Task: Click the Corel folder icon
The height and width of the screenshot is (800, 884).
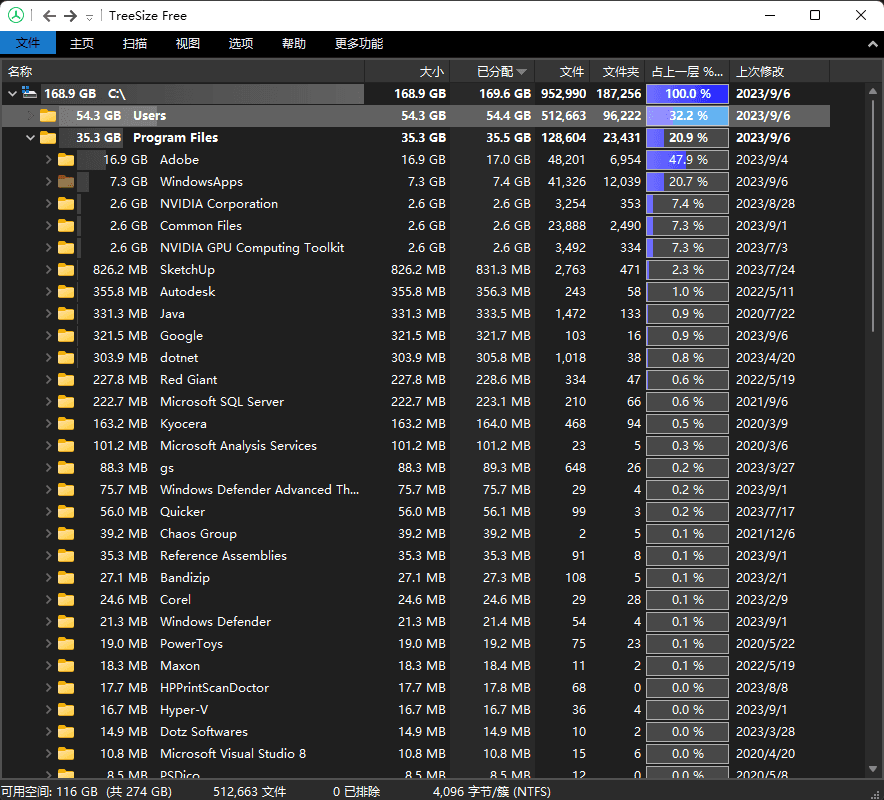Action: (66, 599)
